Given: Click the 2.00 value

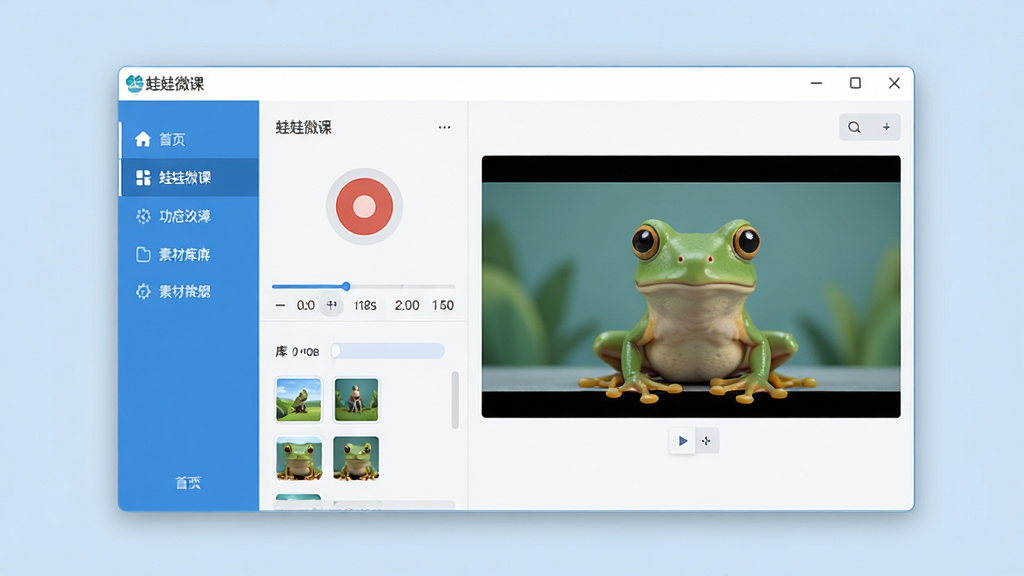Looking at the screenshot, I should [407, 305].
